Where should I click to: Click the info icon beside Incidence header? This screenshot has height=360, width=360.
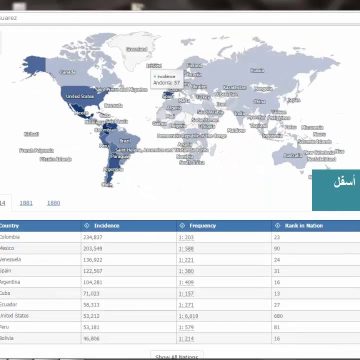[x=87, y=226]
